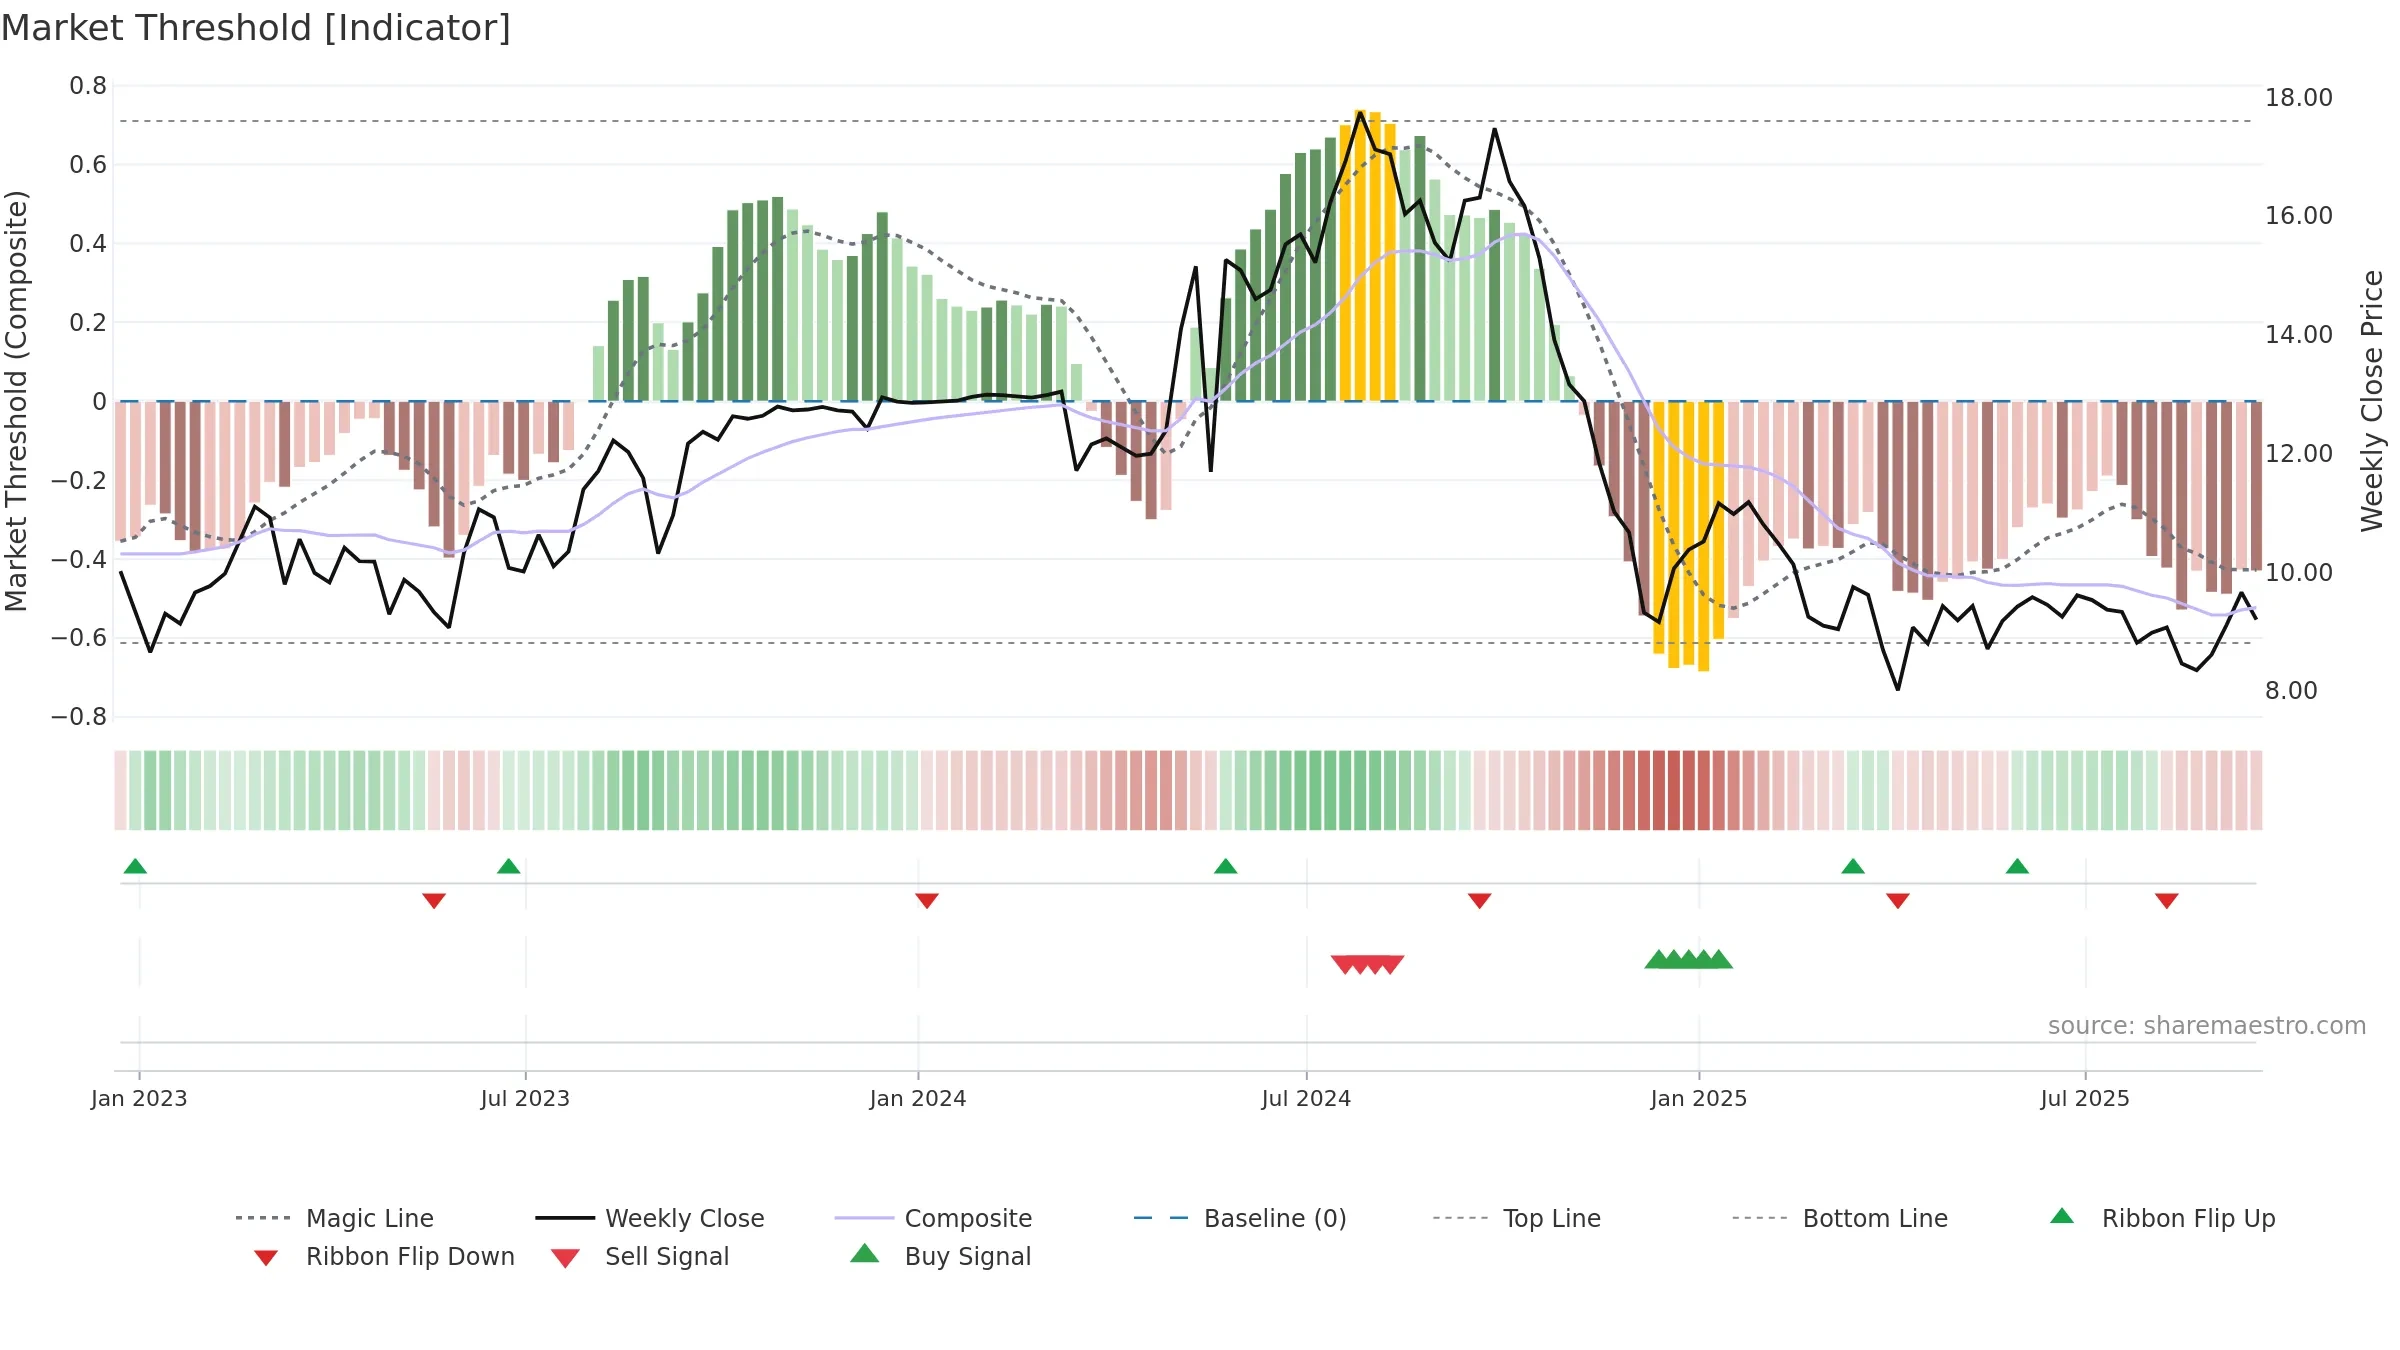Screen dimensions: 2400x1350
Task: Click the 0 left axis tick label
Action: point(99,402)
